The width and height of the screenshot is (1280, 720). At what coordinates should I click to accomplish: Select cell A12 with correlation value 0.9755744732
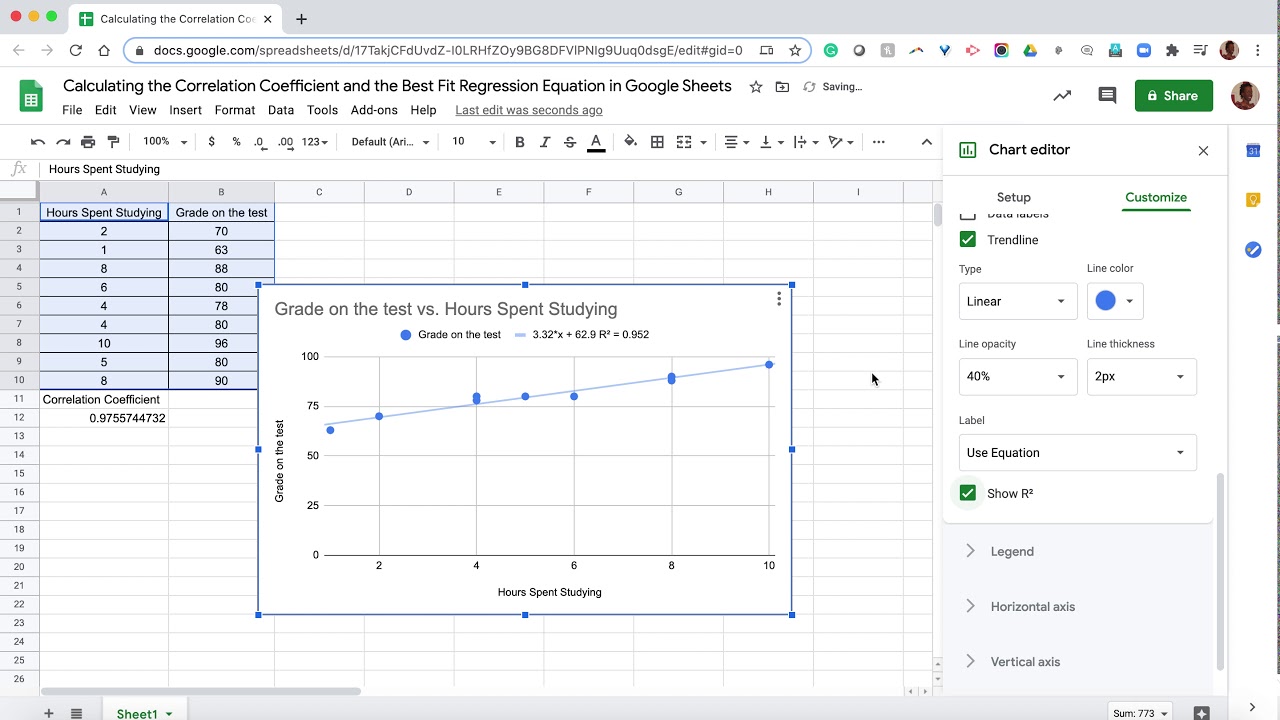coord(104,418)
